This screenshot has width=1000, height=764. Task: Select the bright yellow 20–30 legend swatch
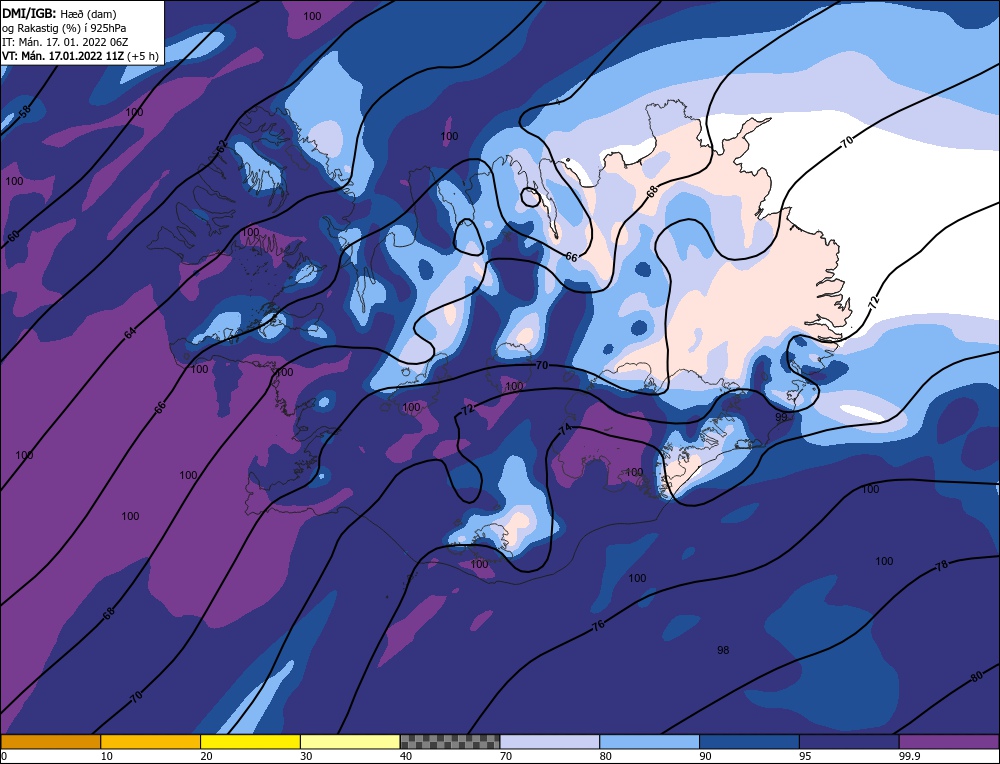click(x=250, y=741)
